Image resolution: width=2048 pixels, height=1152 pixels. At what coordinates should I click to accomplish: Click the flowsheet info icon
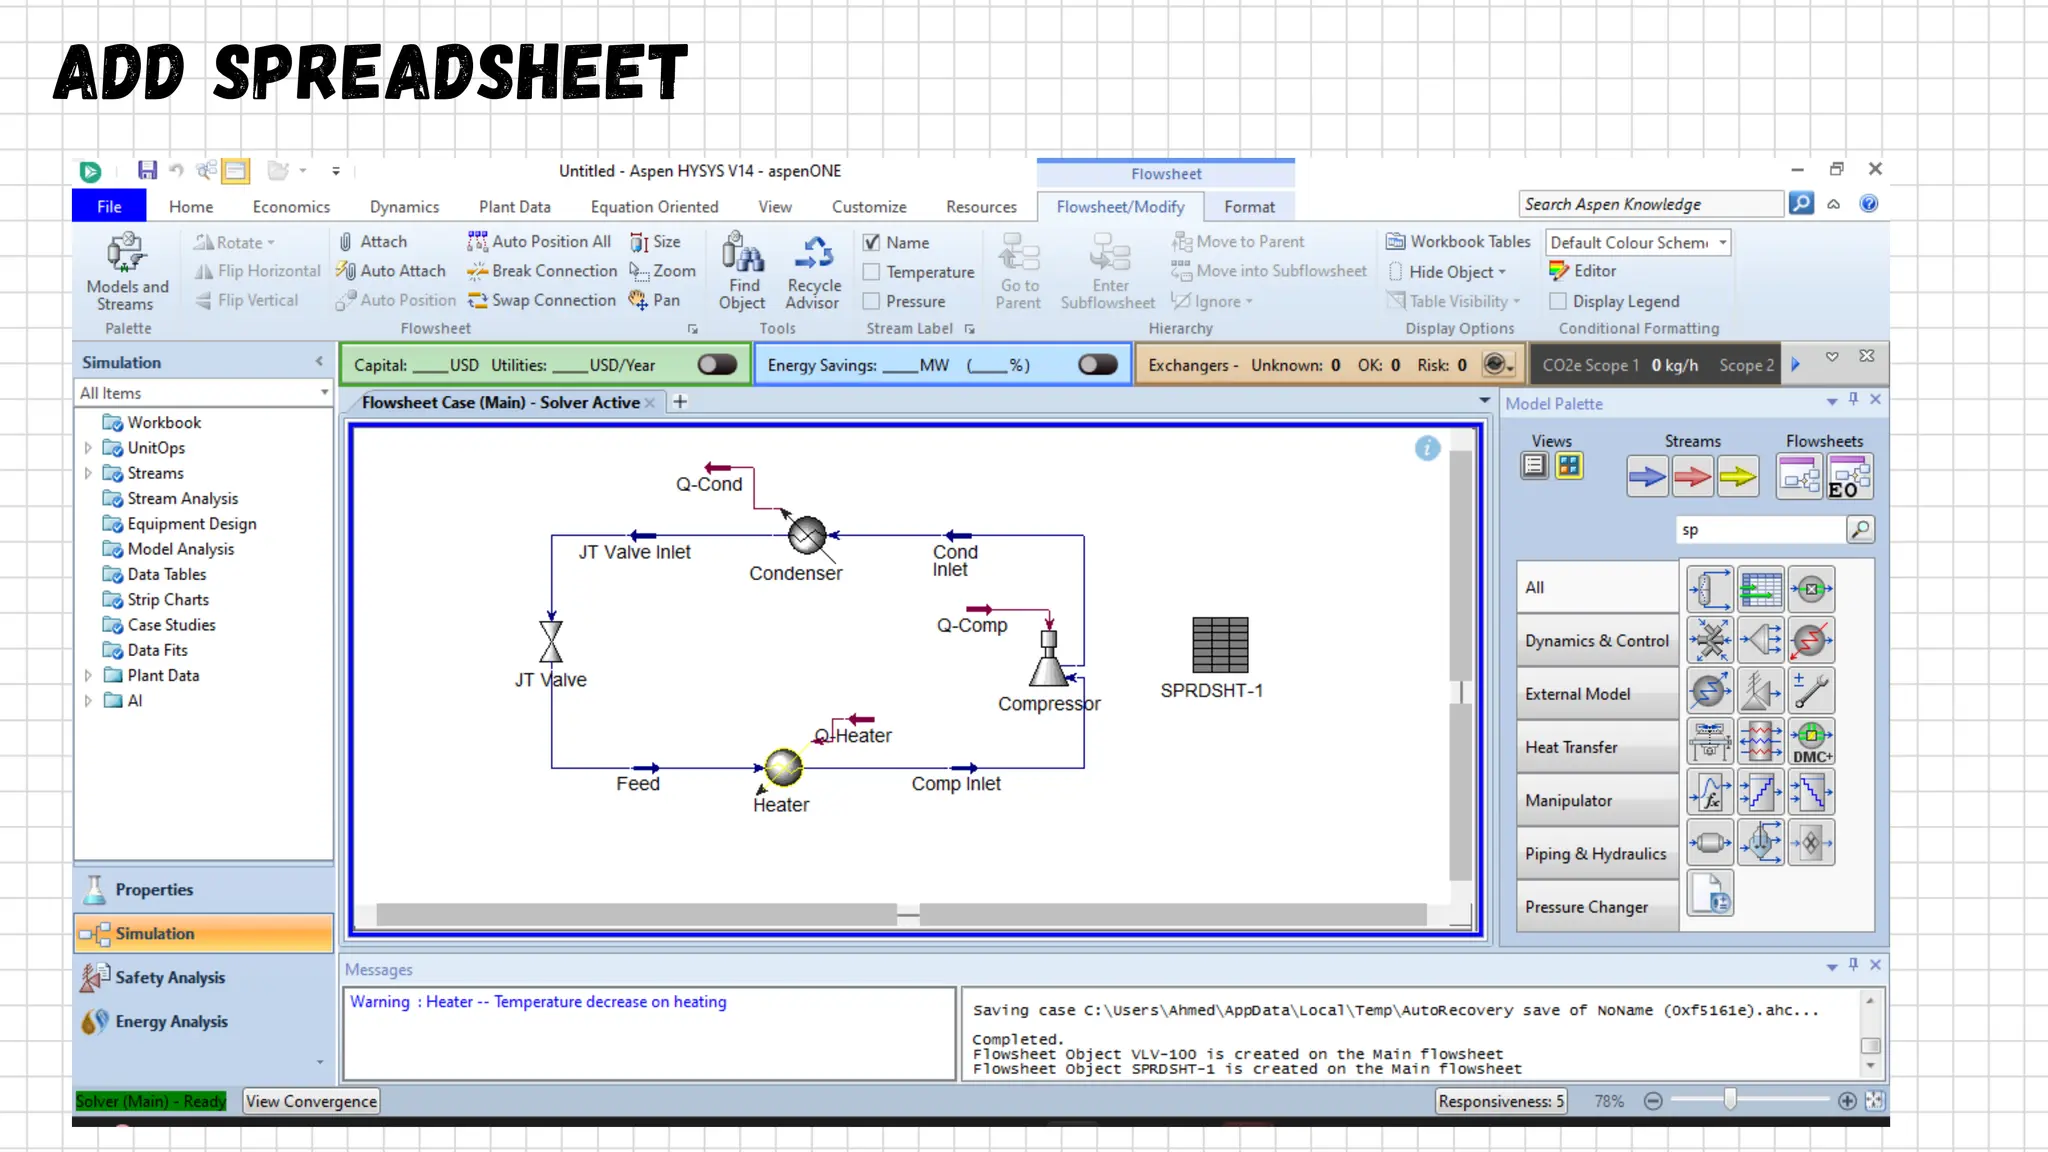point(1427,448)
